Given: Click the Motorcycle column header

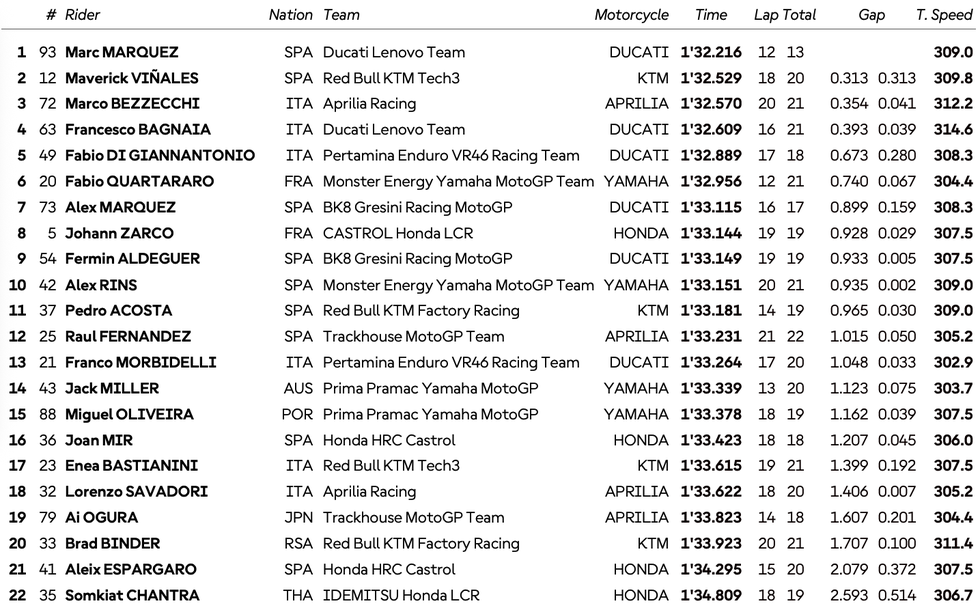Looking at the screenshot, I should [631, 15].
